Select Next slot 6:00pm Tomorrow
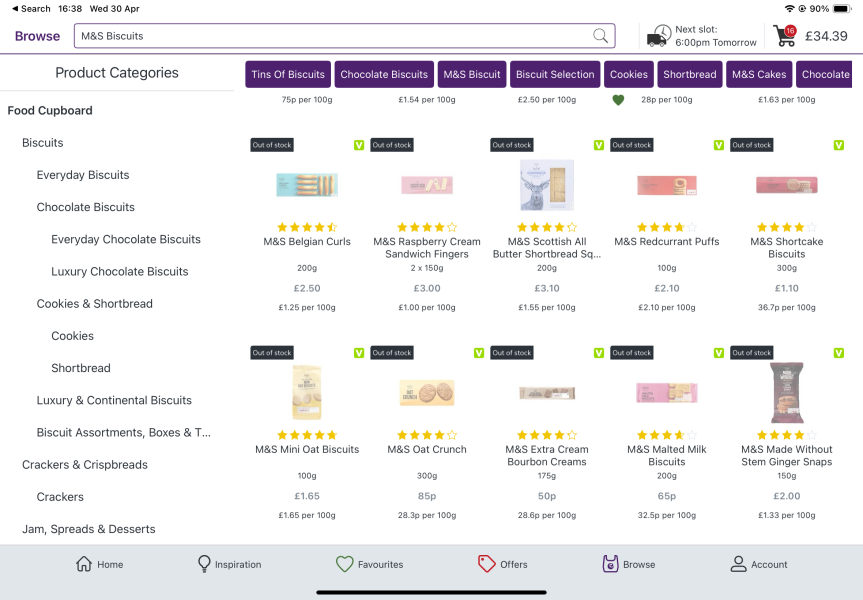 [x=715, y=36]
